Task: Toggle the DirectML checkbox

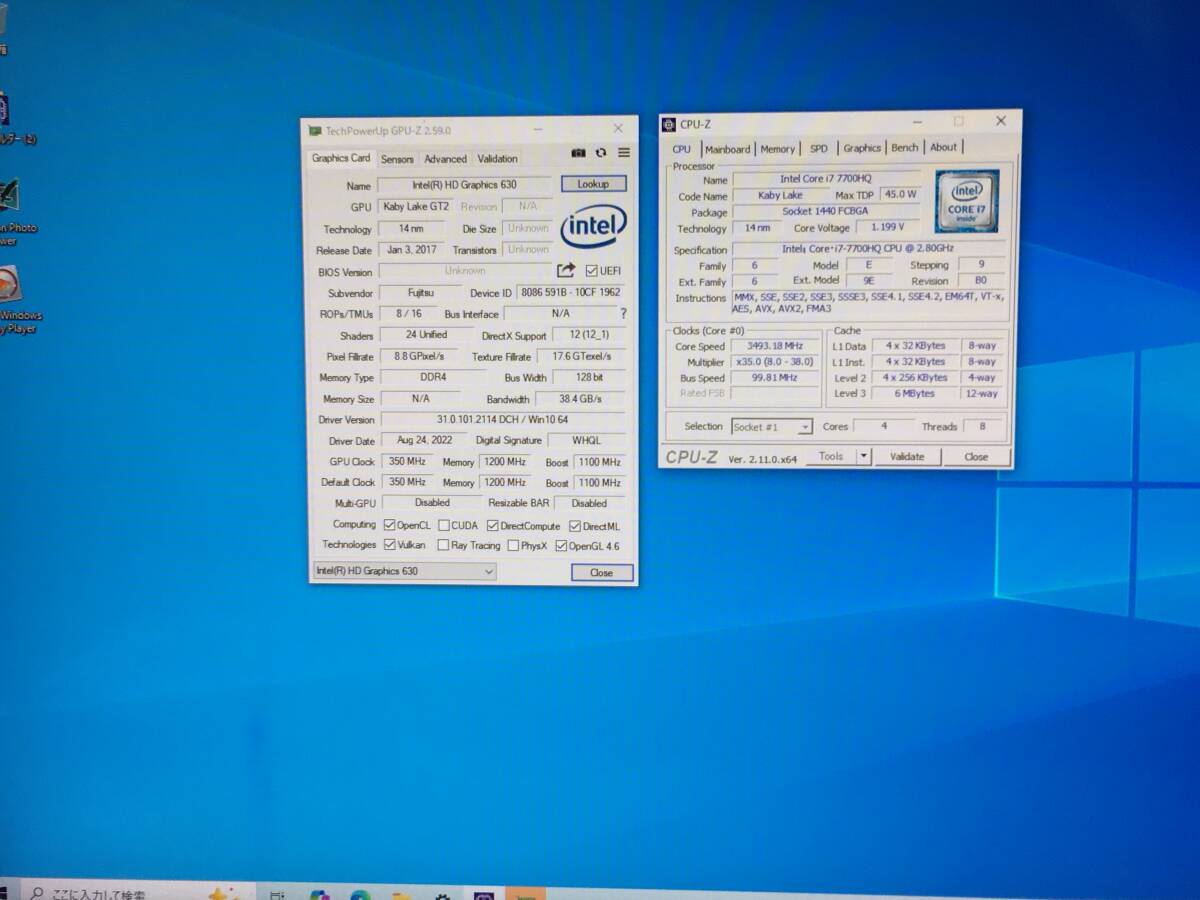Action: (x=575, y=526)
